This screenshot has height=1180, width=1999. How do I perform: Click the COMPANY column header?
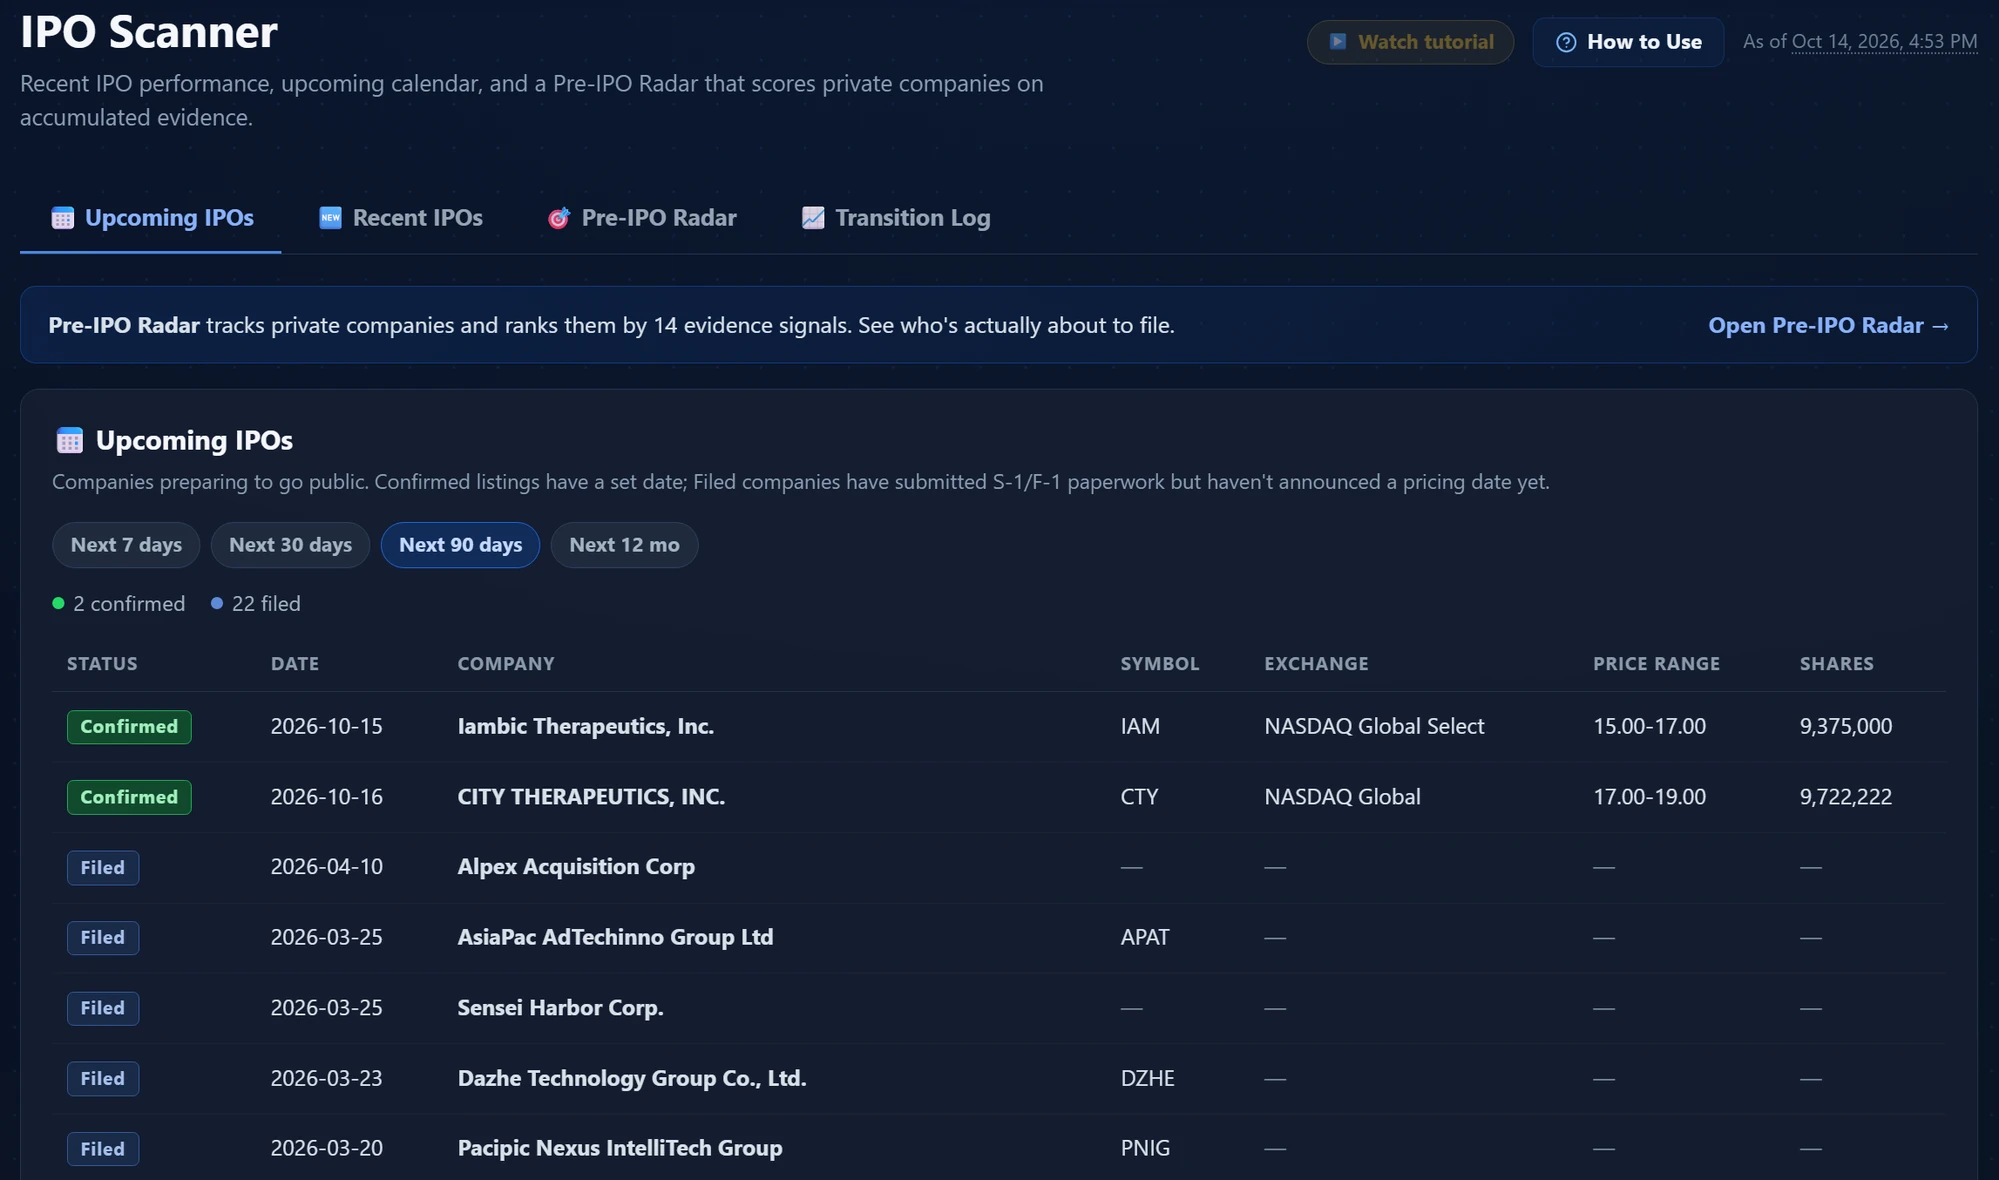coord(506,664)
